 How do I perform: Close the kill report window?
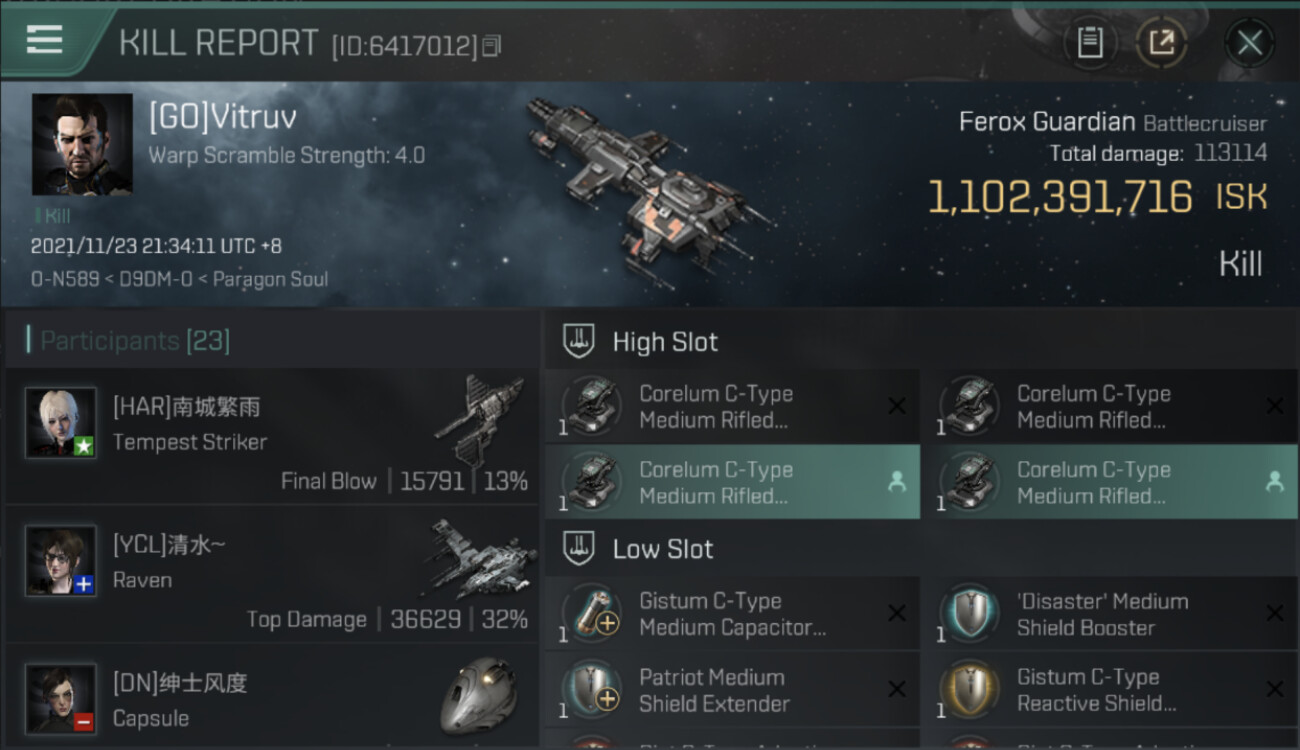[x=1249, y=43]
